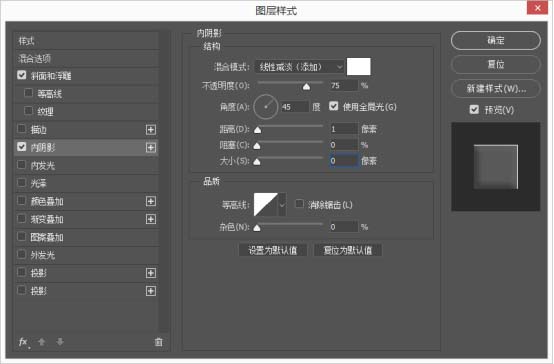Toggle the 斜面和浮雕 checkbox
This screenshot has height=364, width=554.
pyautogui.click(x=22, y=75)
